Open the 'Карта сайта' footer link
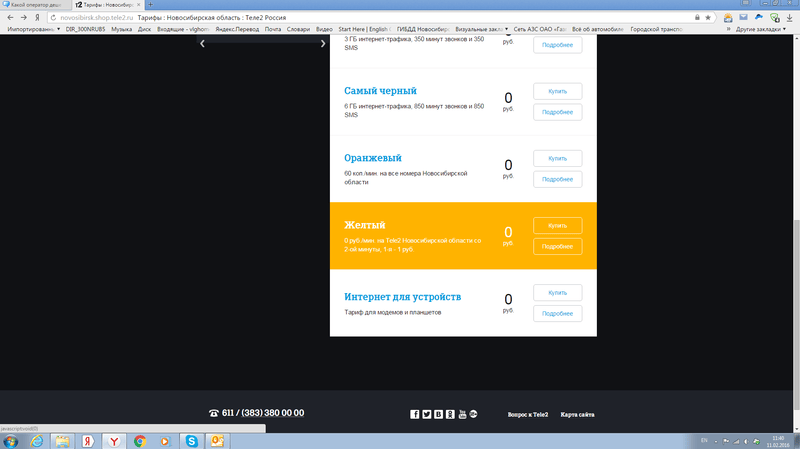 [x=578, y=415]
